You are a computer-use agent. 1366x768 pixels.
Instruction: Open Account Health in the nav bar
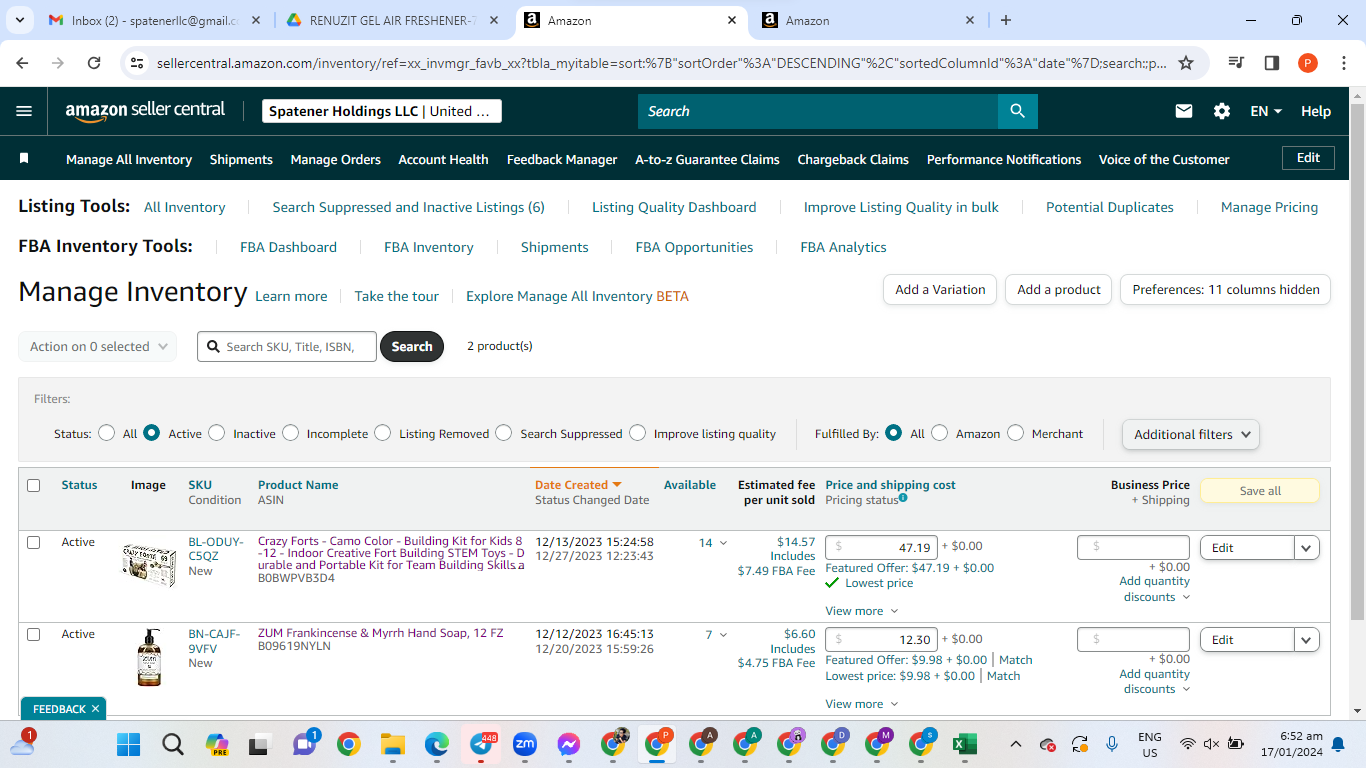click(444, 159)
